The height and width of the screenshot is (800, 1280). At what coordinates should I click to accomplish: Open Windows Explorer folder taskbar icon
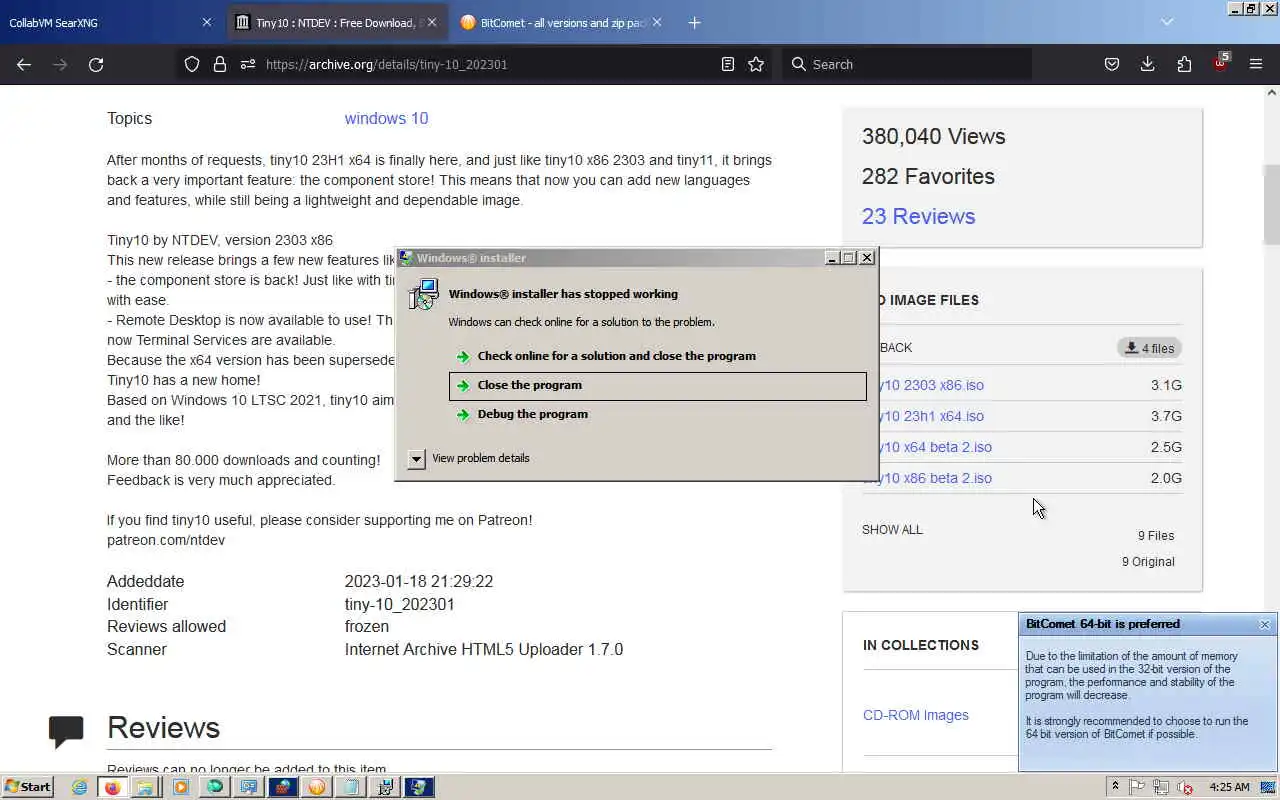[x=146, y=787]
